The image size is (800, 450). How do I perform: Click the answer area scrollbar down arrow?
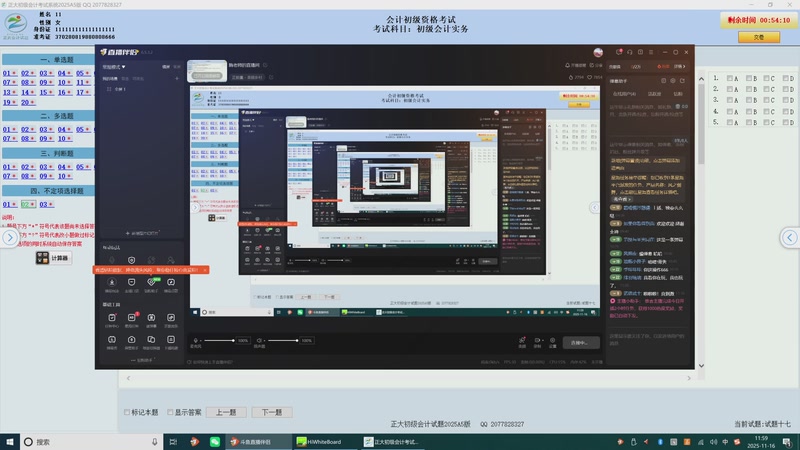[701, 366]
